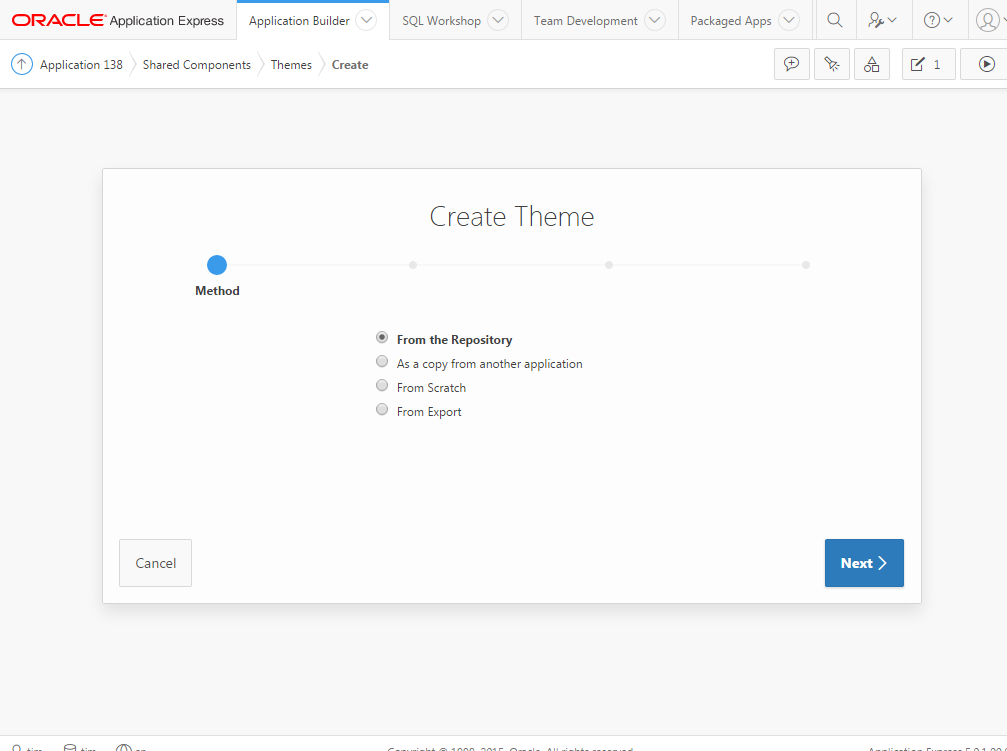Expand the Application Builder dropdown arrow
The image size is (1007, 751).
pyautogui.click(x=367, y=20)
